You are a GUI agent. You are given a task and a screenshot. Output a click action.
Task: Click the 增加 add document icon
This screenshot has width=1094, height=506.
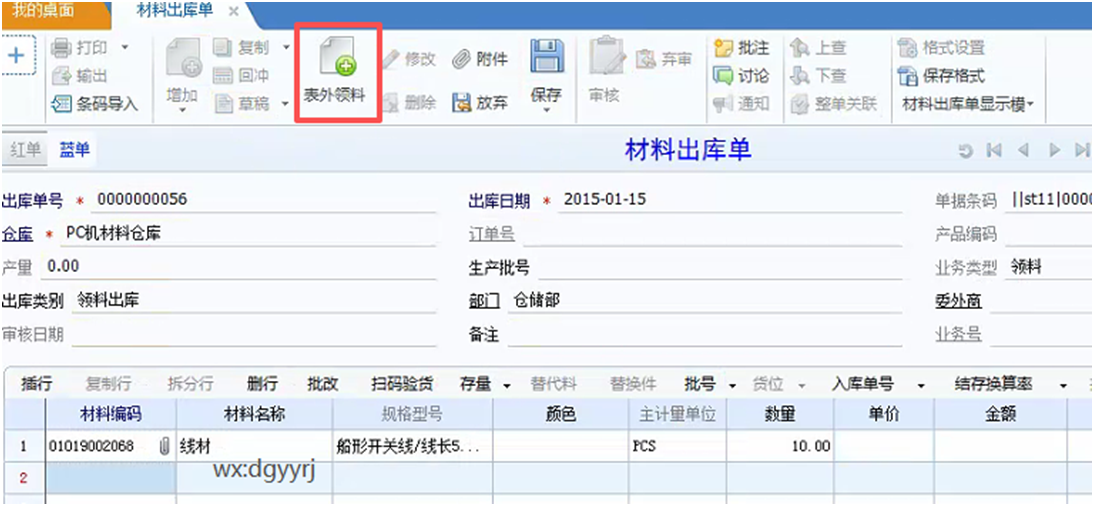click(x=183, y=58)
